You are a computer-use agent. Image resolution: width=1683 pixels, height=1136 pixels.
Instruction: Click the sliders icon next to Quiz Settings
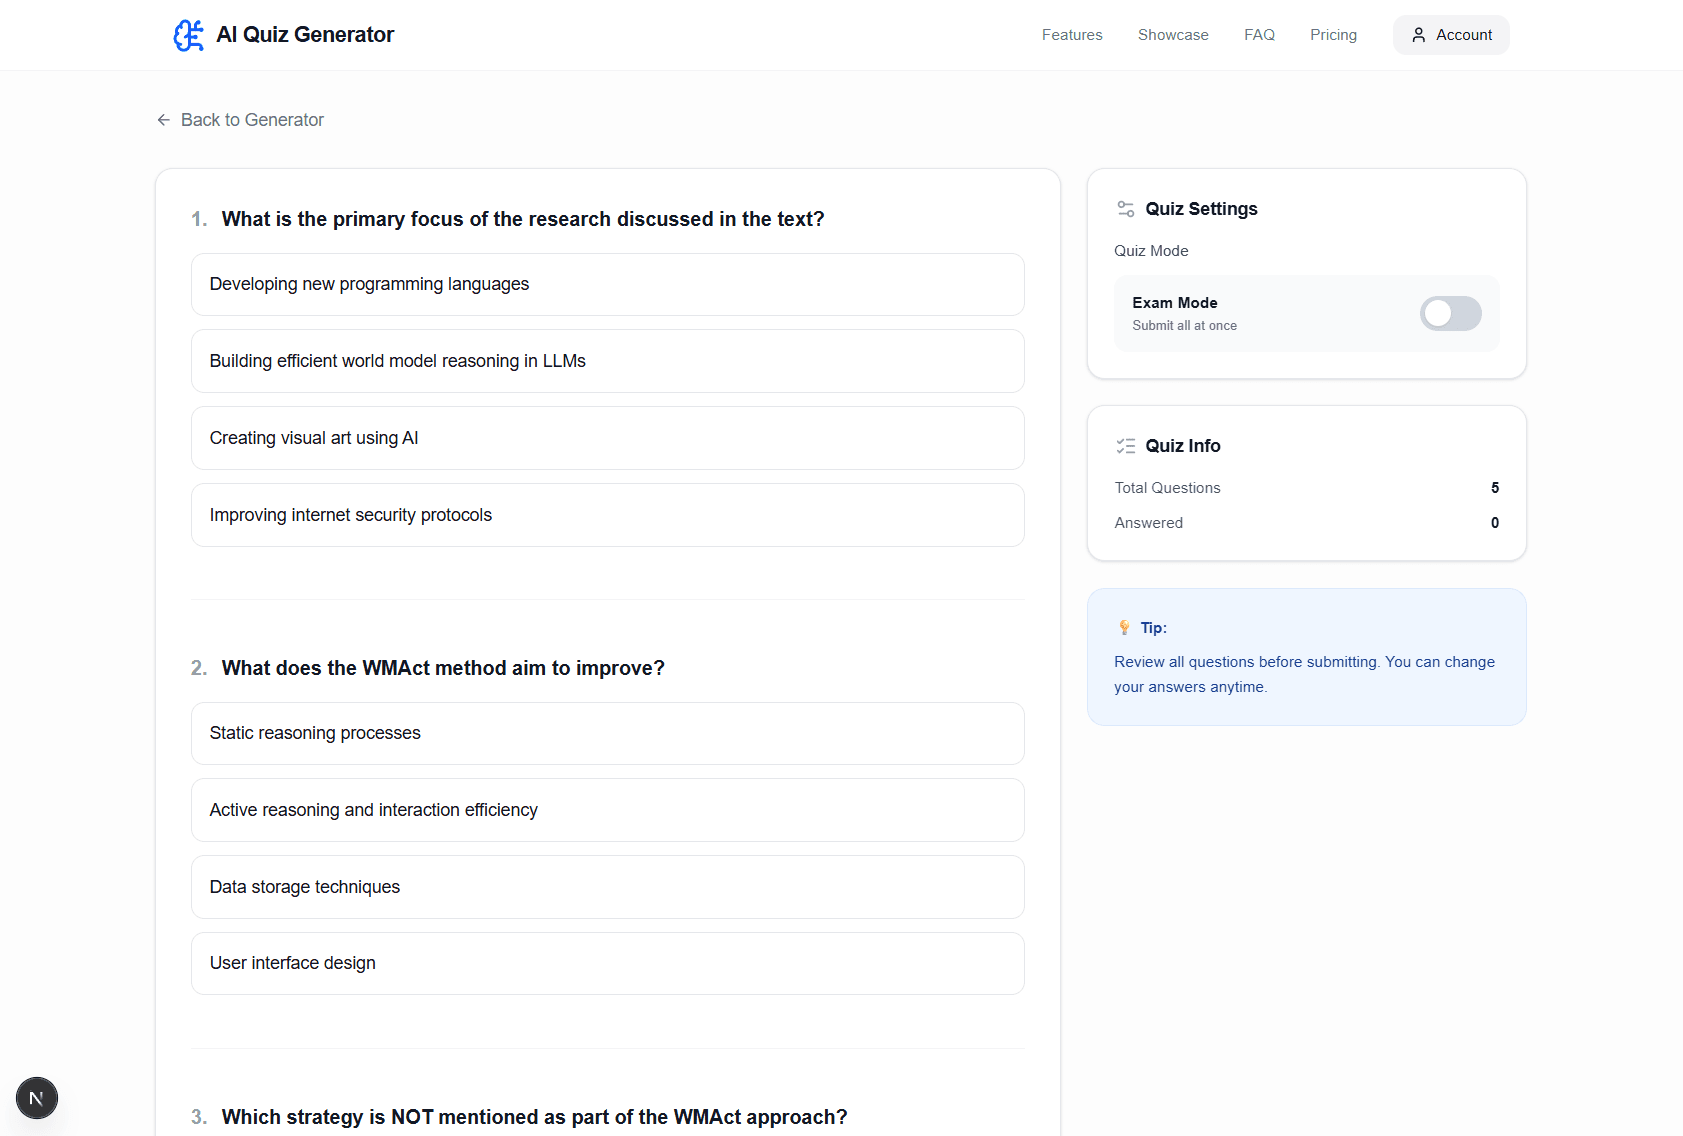tap(1125, 209)
